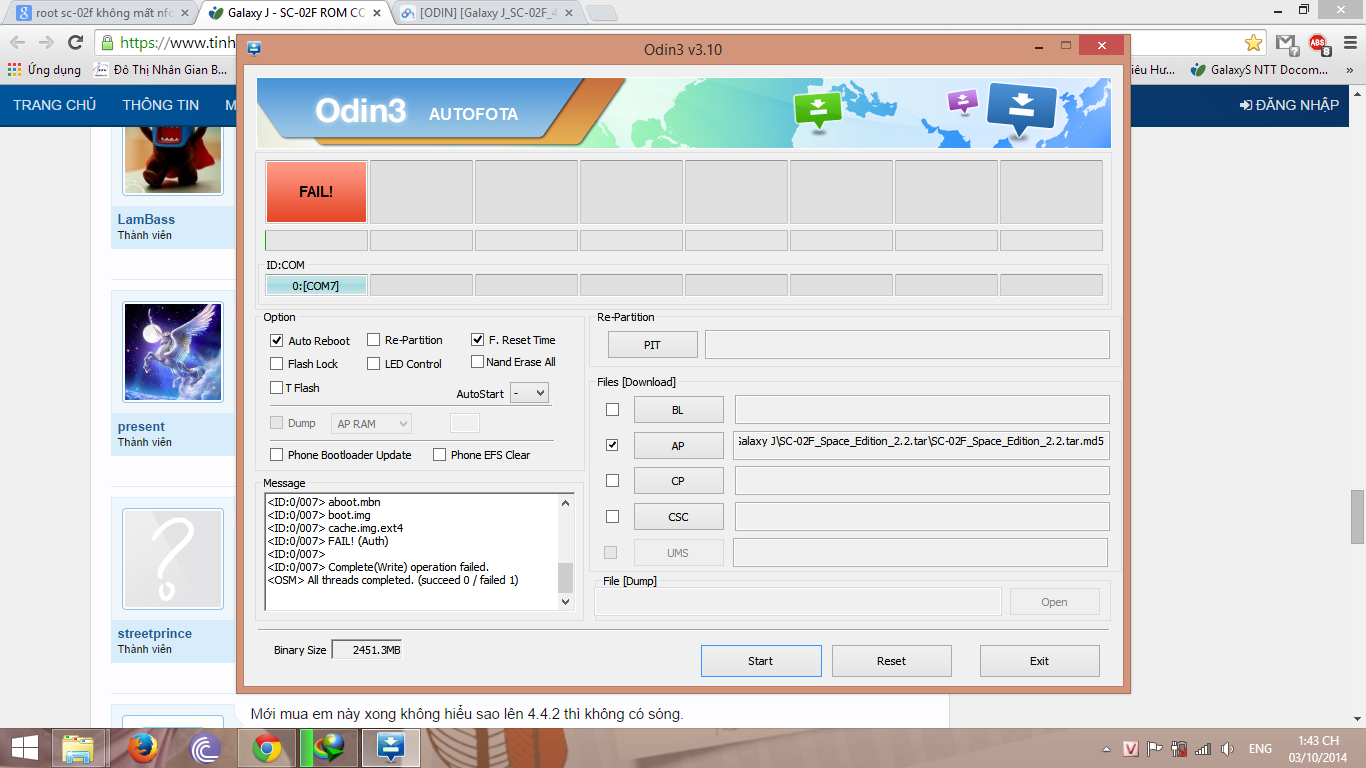This screenshot has width=1366, height=768.
Task: Go forward in the Chrome browser
Action: click(x=46, y=42)
